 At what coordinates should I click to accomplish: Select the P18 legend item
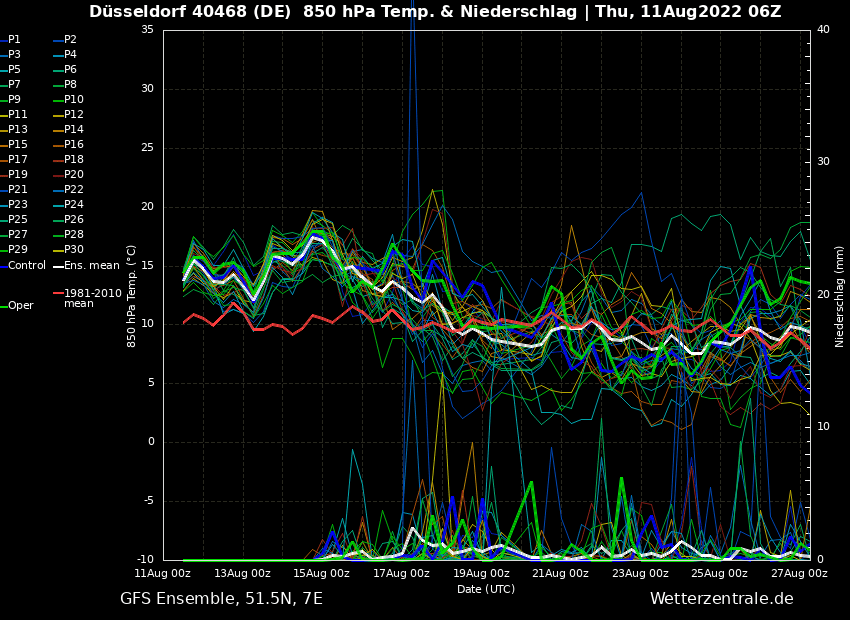click(74, 160)
